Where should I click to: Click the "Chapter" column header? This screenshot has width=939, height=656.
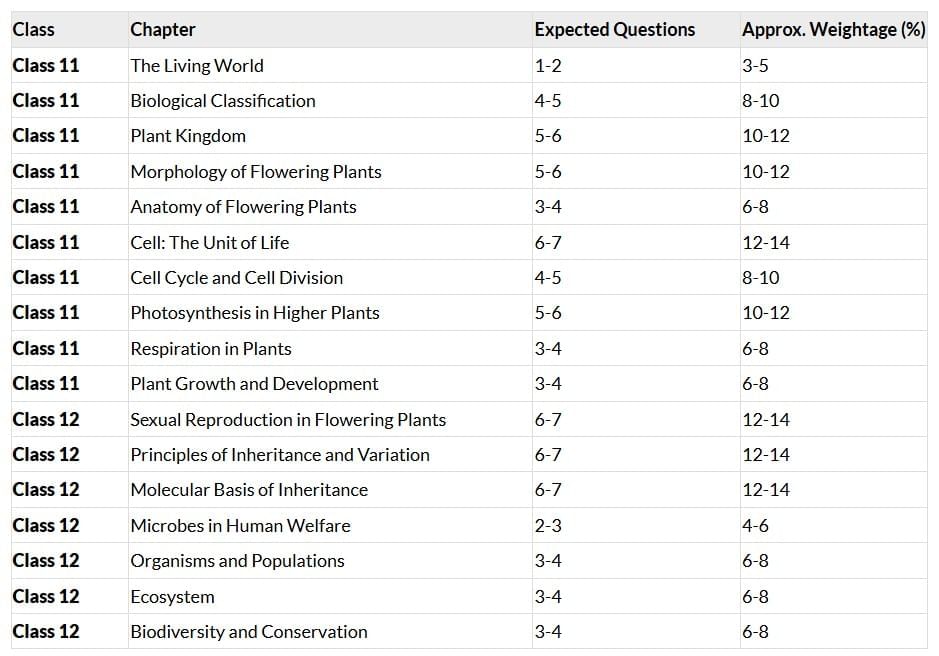coord(163,30)
